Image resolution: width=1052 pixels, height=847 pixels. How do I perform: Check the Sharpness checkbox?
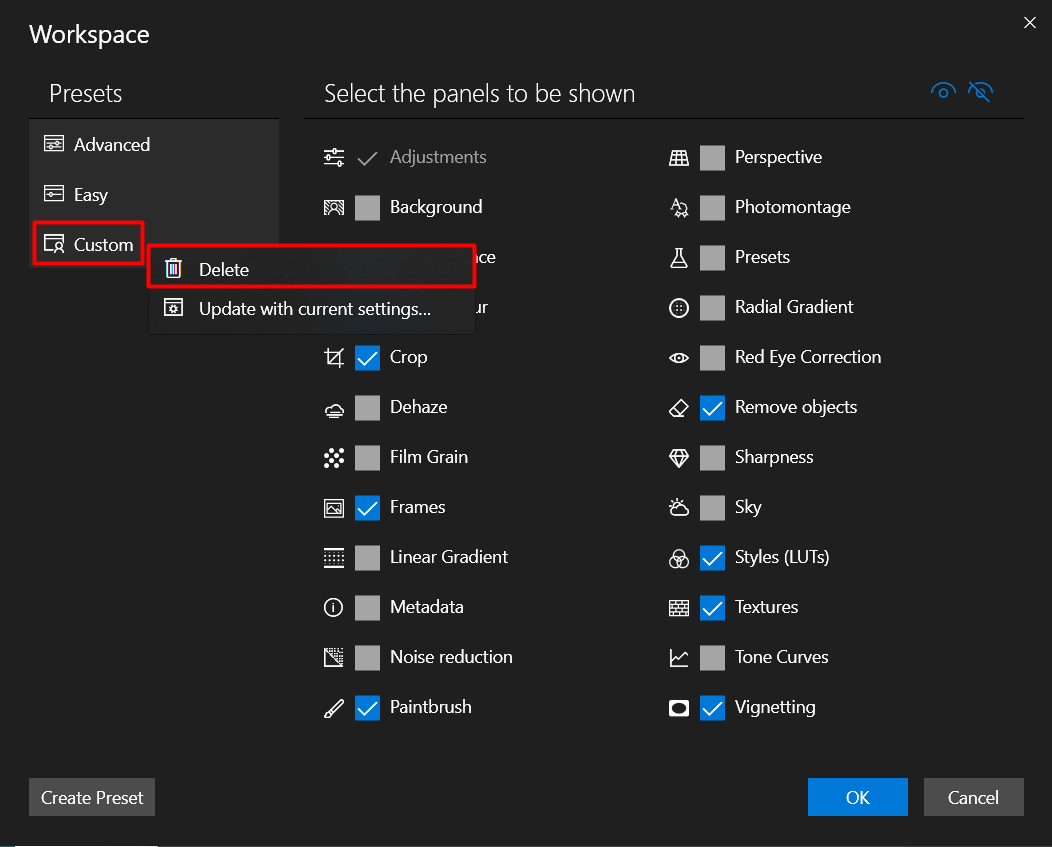tap(713, 458)
